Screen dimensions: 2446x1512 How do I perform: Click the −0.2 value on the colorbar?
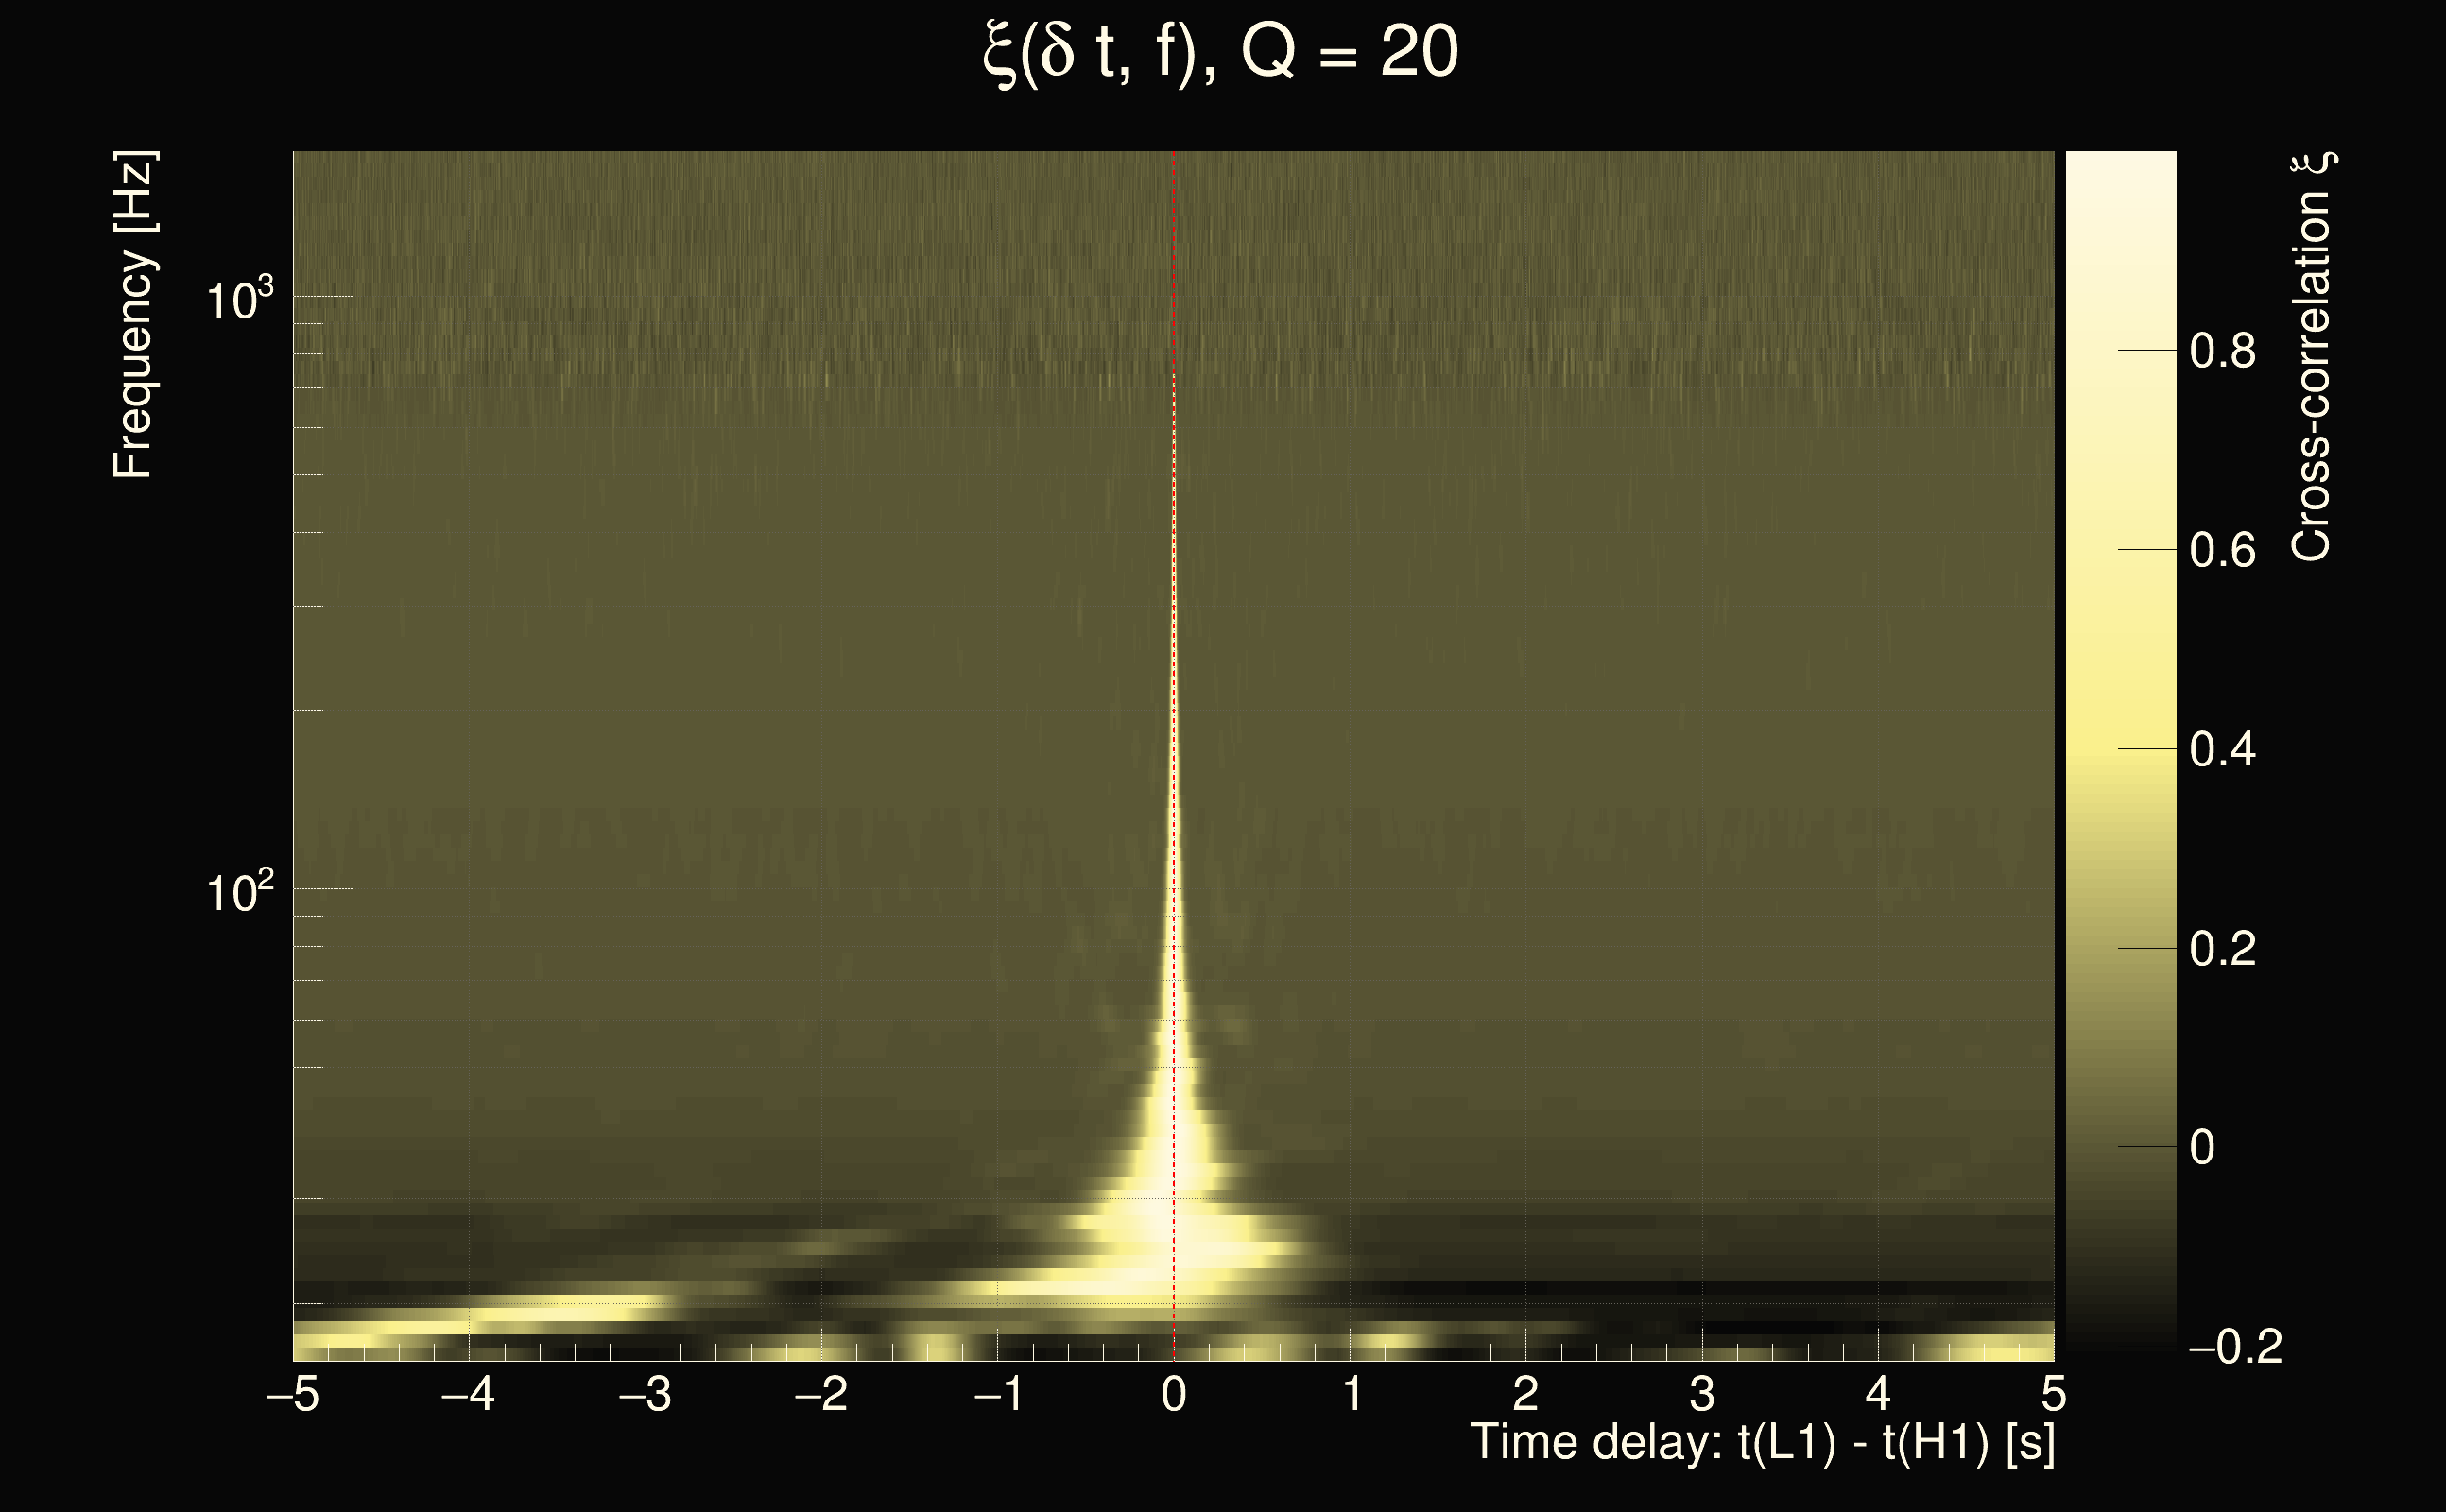pos(2234,1346)
